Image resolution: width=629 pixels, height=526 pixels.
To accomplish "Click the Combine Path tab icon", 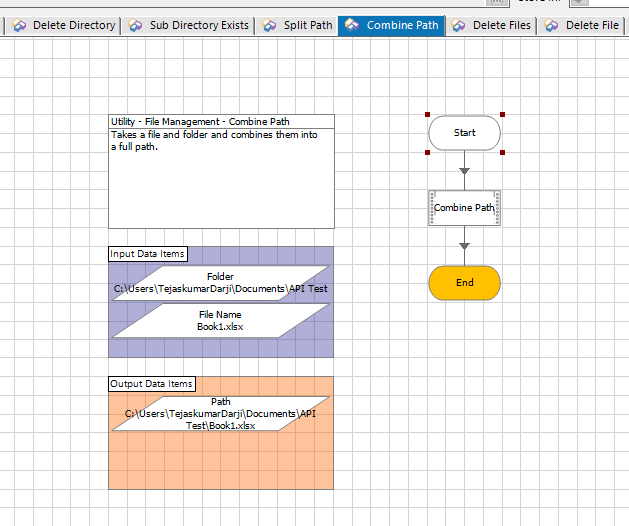I will tap(352, 25).
